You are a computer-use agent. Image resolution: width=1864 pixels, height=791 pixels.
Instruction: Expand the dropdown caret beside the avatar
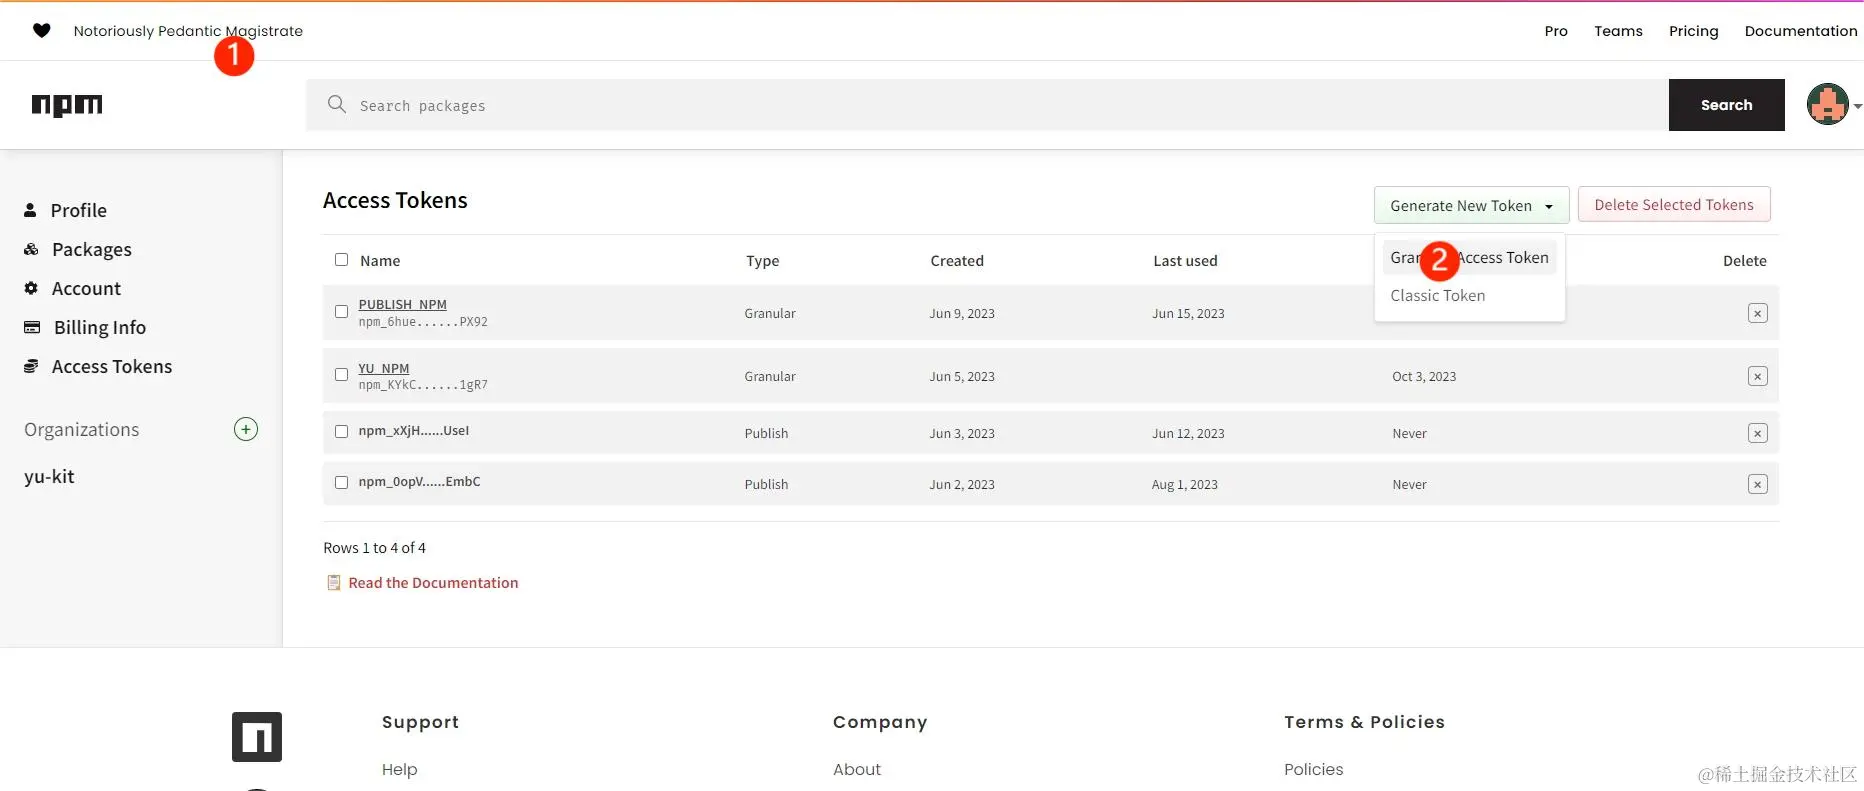(1857, 106)
